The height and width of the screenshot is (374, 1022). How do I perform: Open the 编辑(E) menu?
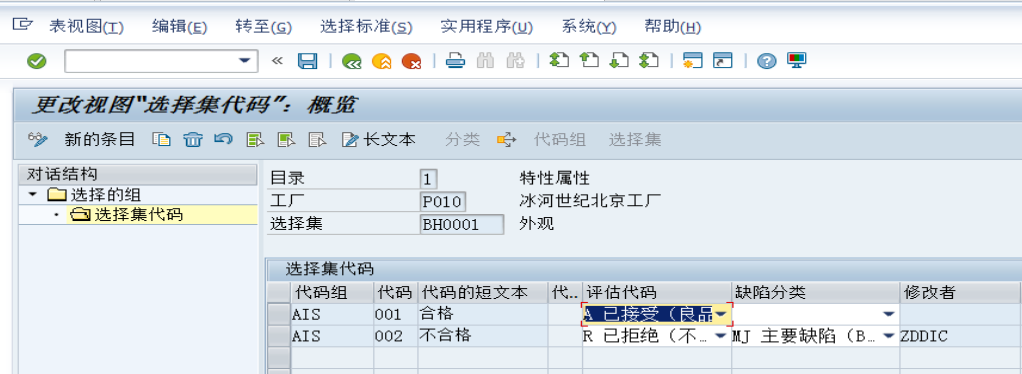click(x=179, y=27)
